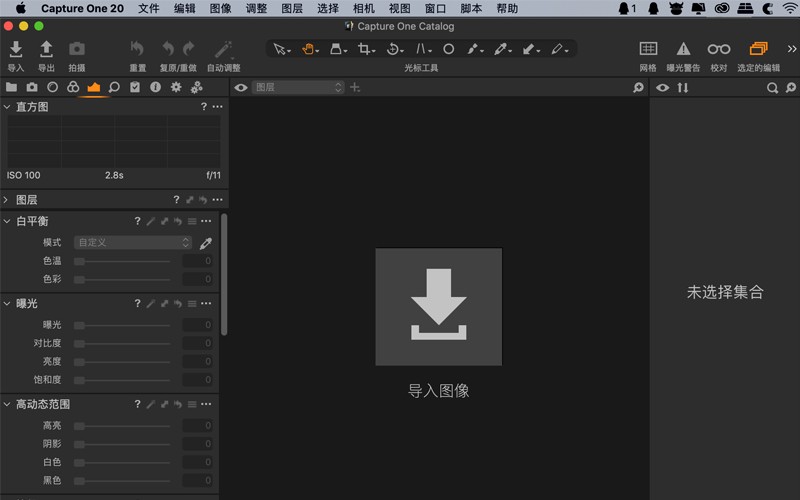This screenshot has height=500, width=800.
Task: Open the Metadata info tool tab
Action: tap(155, 87)
